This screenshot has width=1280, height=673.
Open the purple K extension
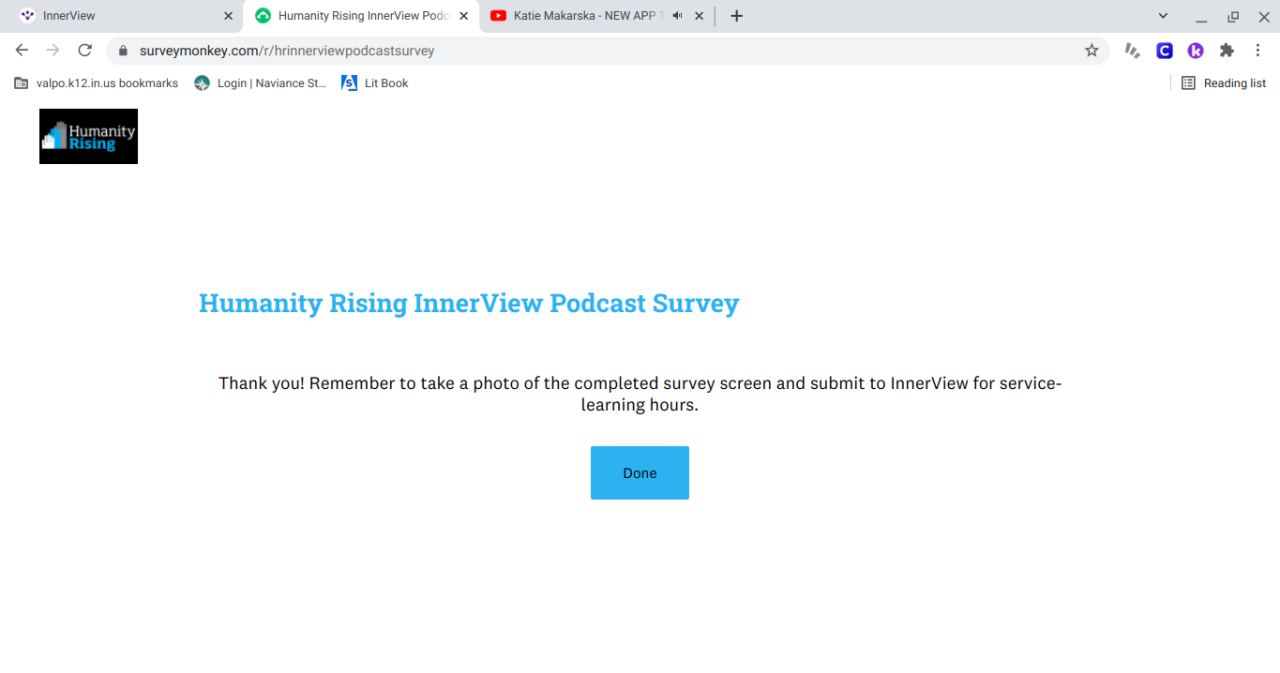(x=1195, y=50)
